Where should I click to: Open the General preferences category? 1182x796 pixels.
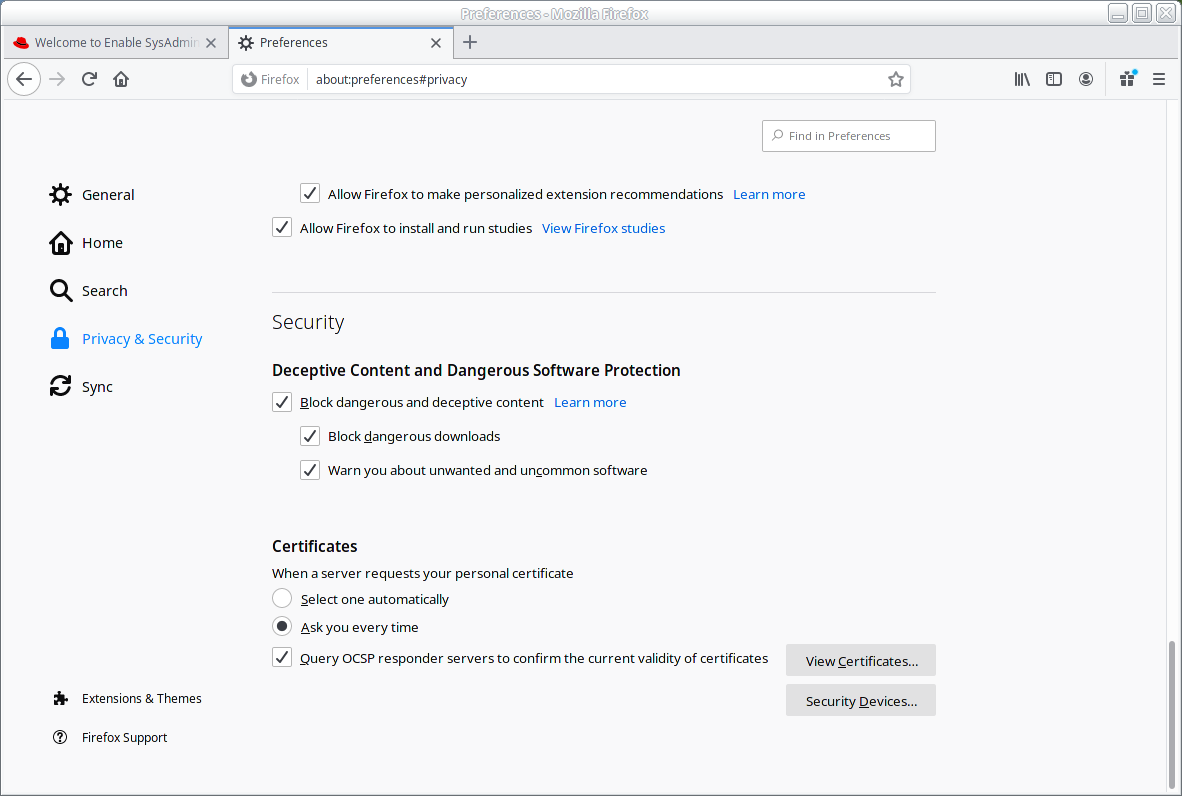pos(107,195)
